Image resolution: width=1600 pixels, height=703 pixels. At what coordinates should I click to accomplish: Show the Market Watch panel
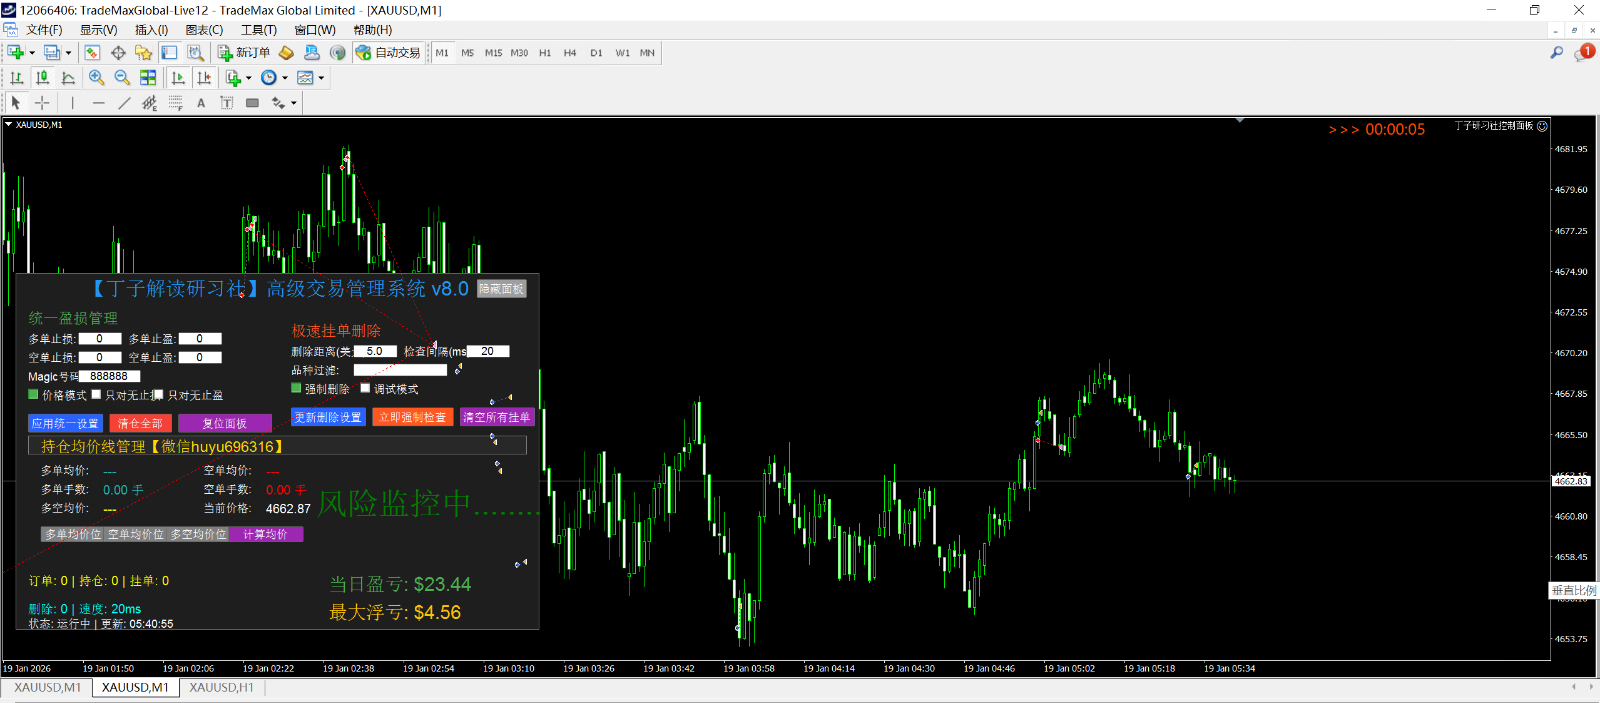(92, 52)
